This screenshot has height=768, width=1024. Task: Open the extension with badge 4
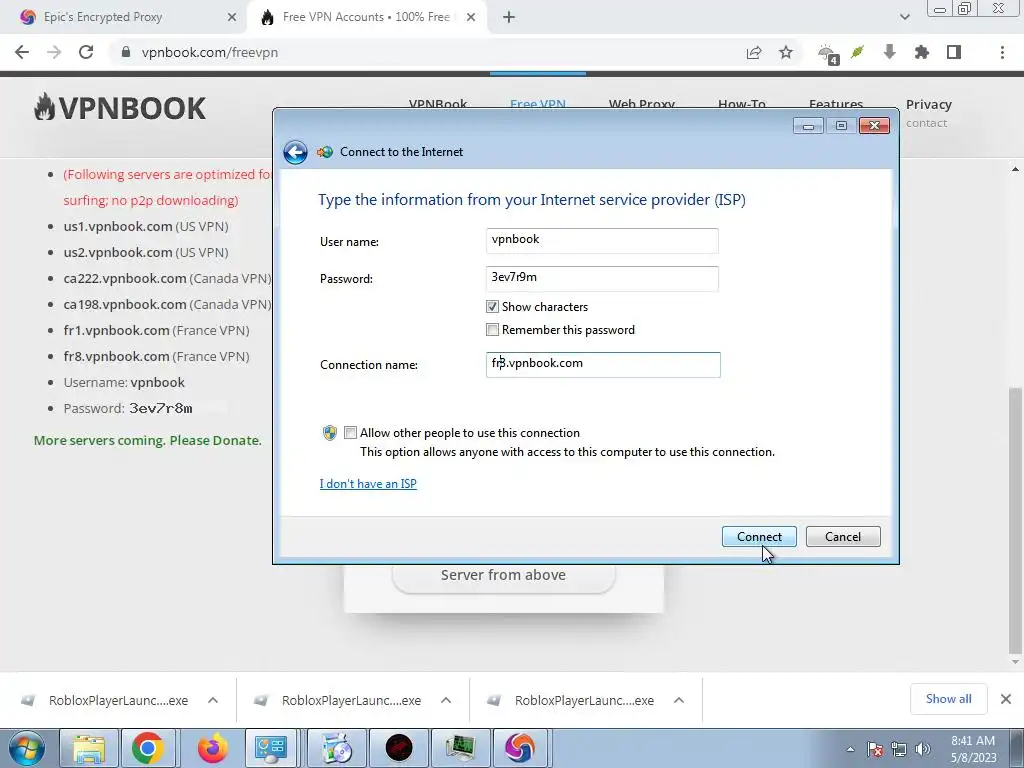coord(828,54)
